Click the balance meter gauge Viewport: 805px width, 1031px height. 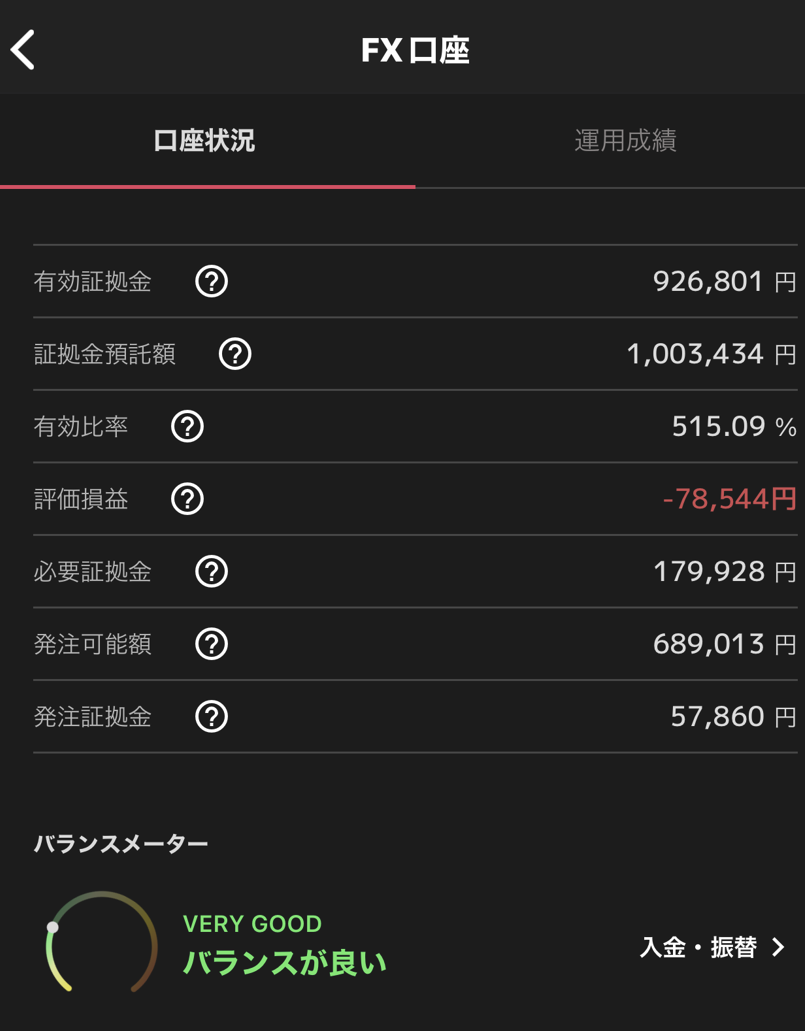coord(101,943)
